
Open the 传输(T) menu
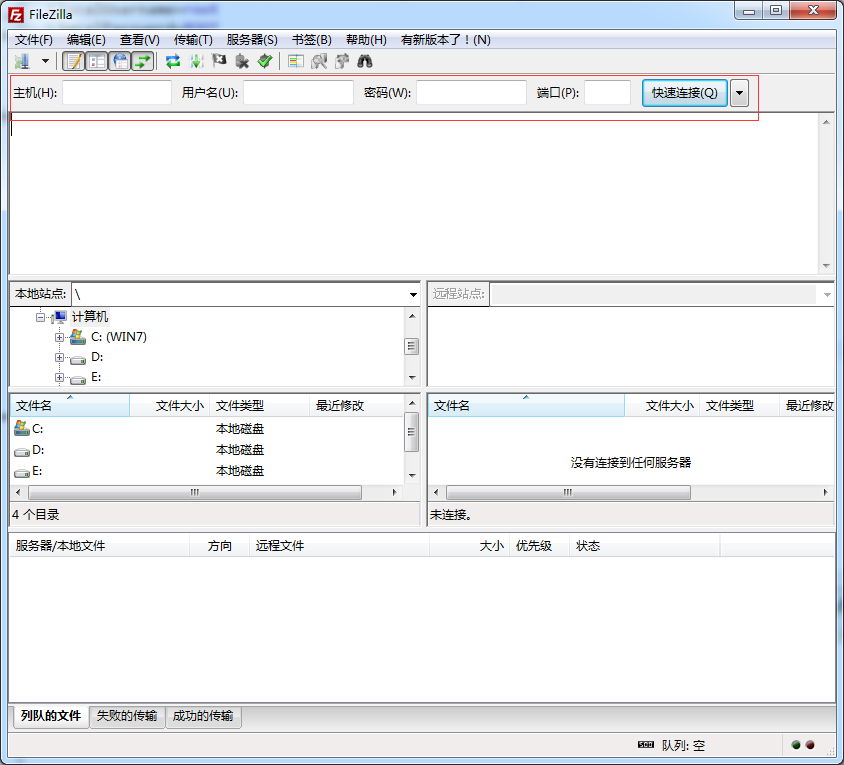193,40
